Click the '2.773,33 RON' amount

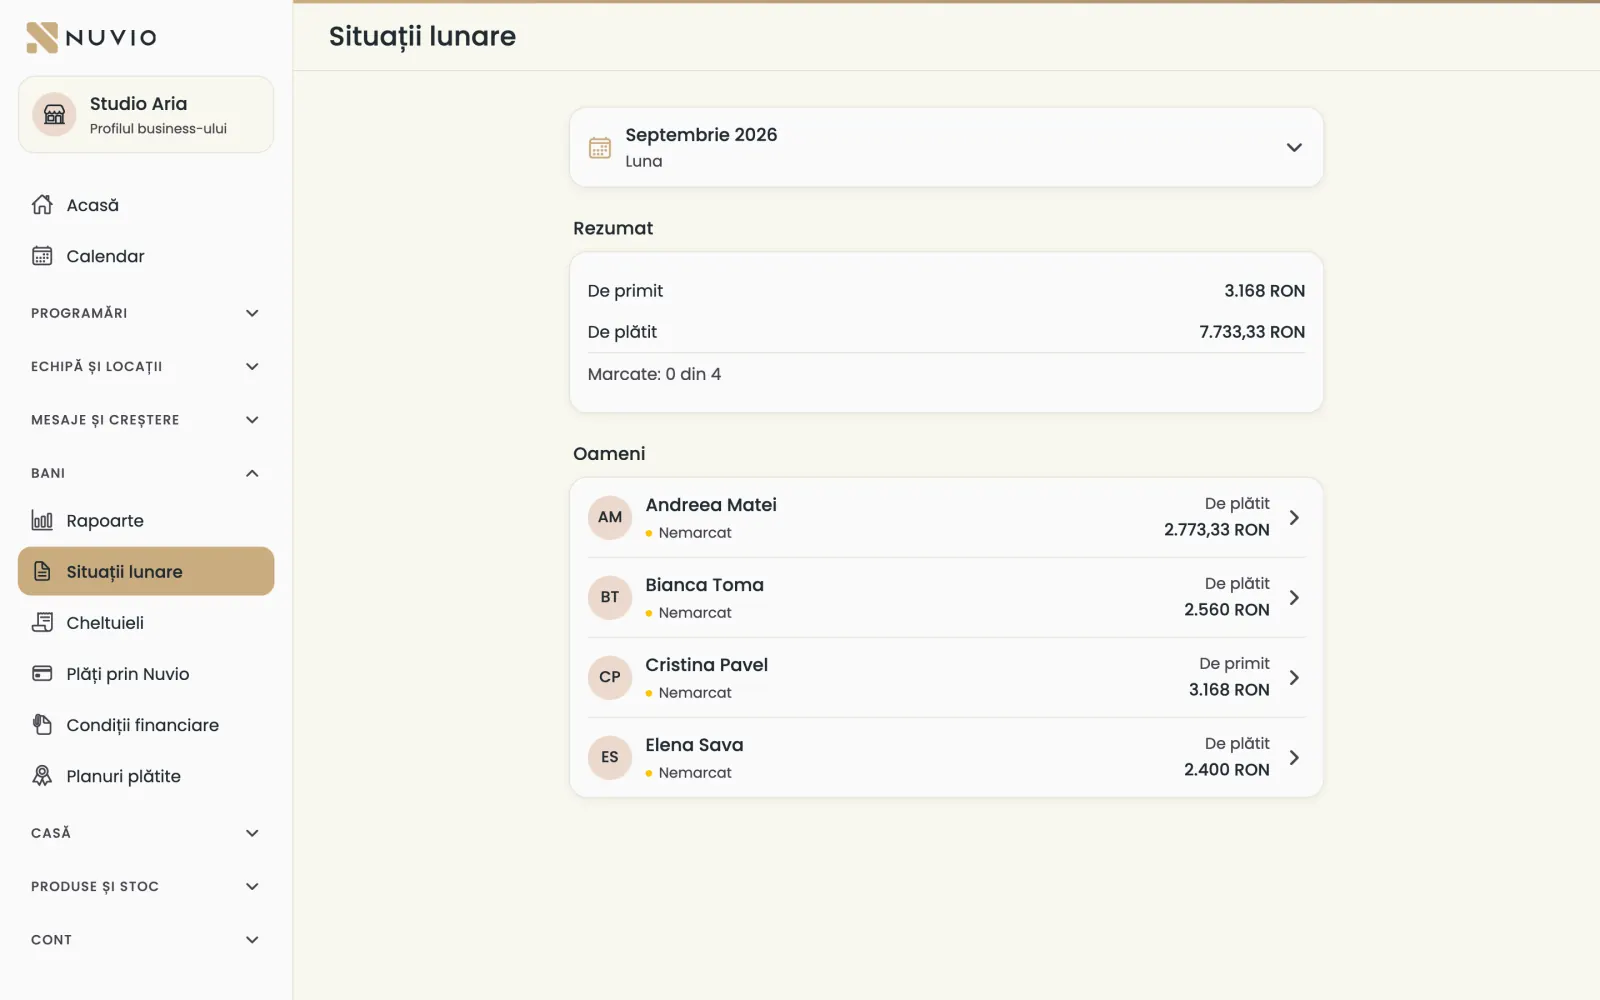(1217, 530)
